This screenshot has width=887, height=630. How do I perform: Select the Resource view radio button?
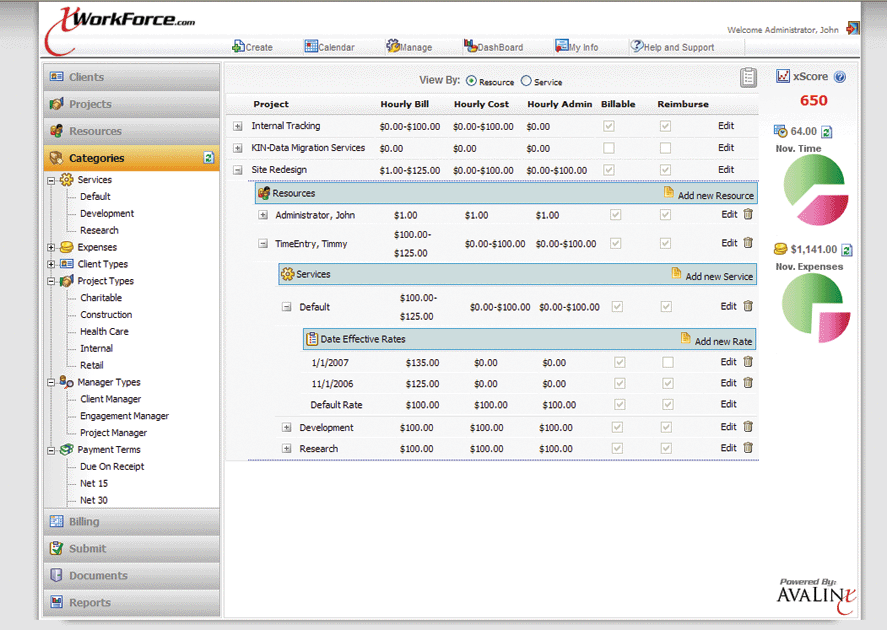click(471, 82)
